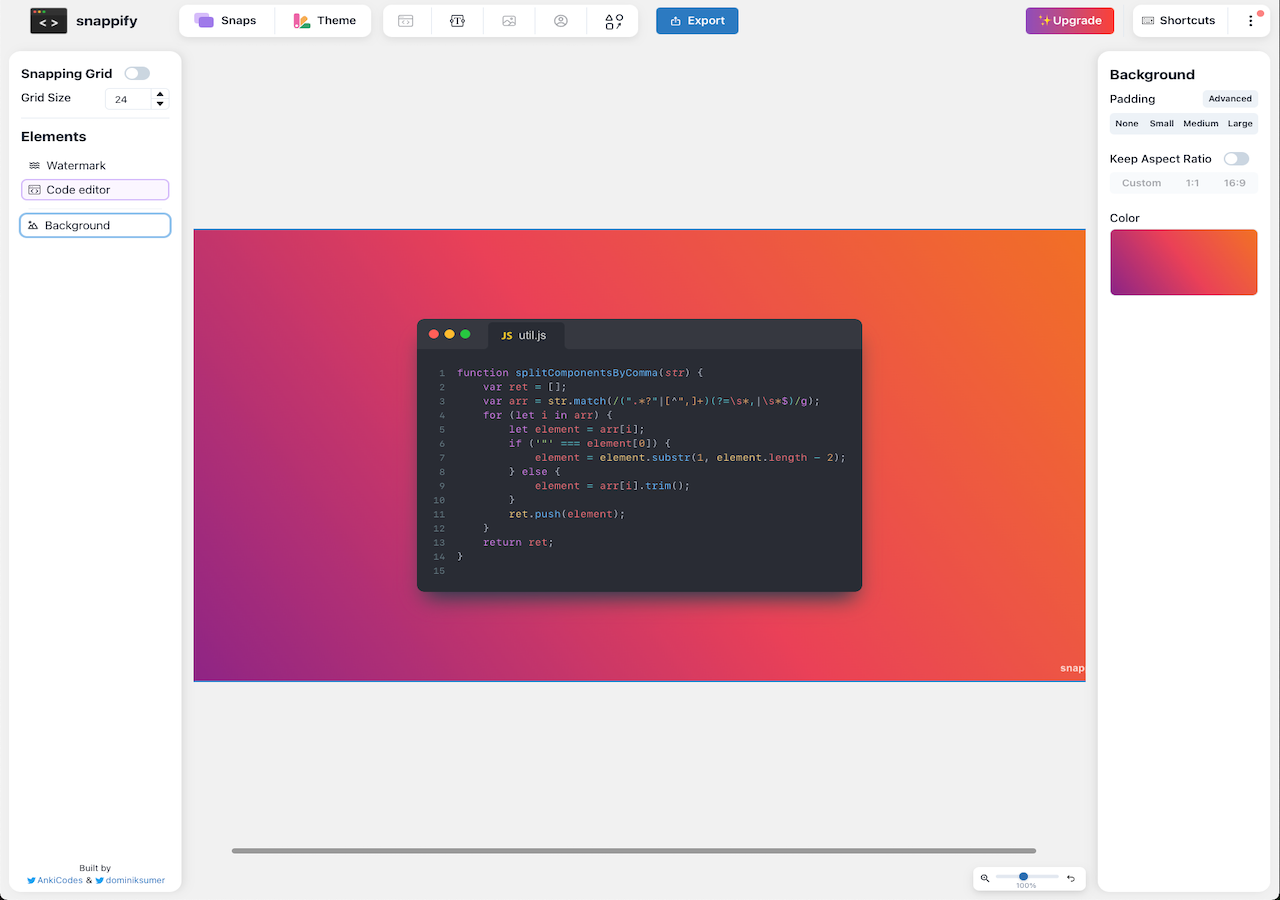Viewport: 1280px width, 900px height.
Task: Select Code editor in Elements list
Action: 95,190
